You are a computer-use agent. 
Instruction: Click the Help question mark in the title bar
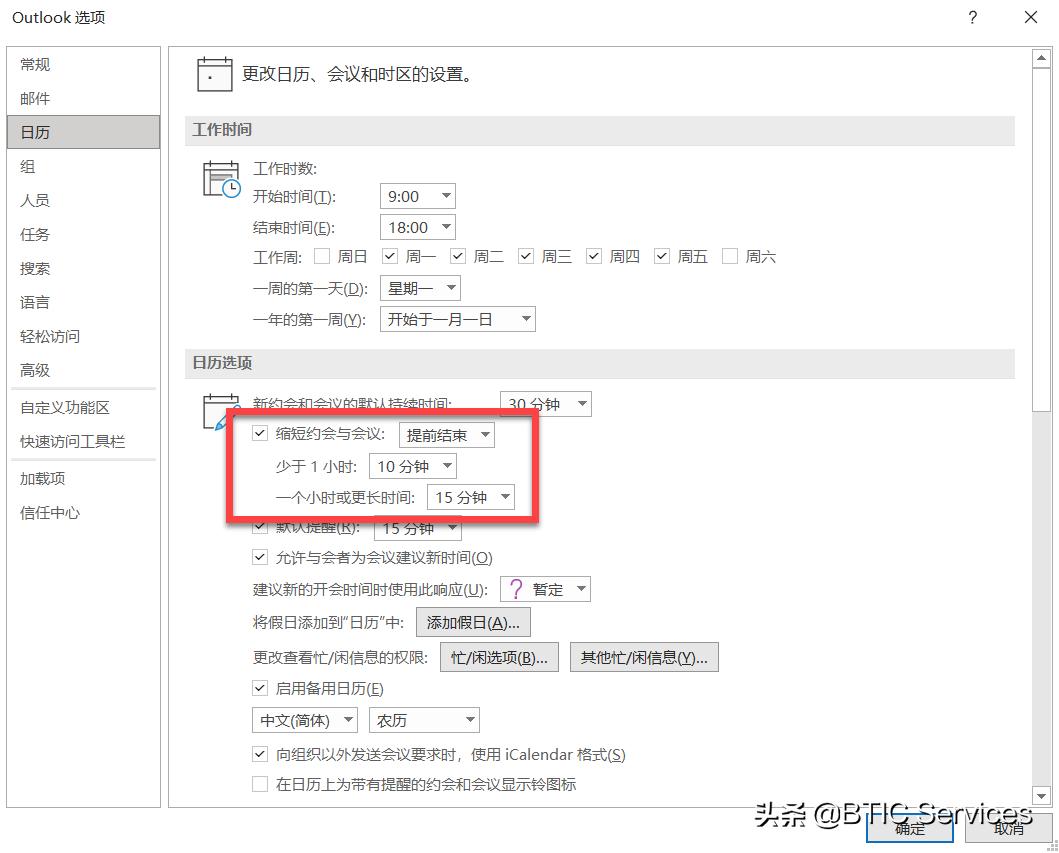[x=971, y=17]
